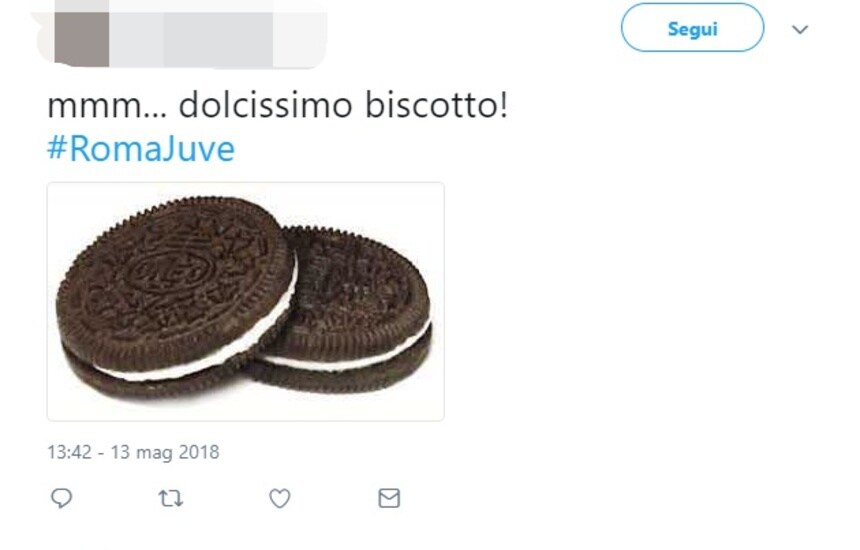Reply to the tweet via speech bubble icon
Screen dimensions: 860x550
[x=61, y=498]
